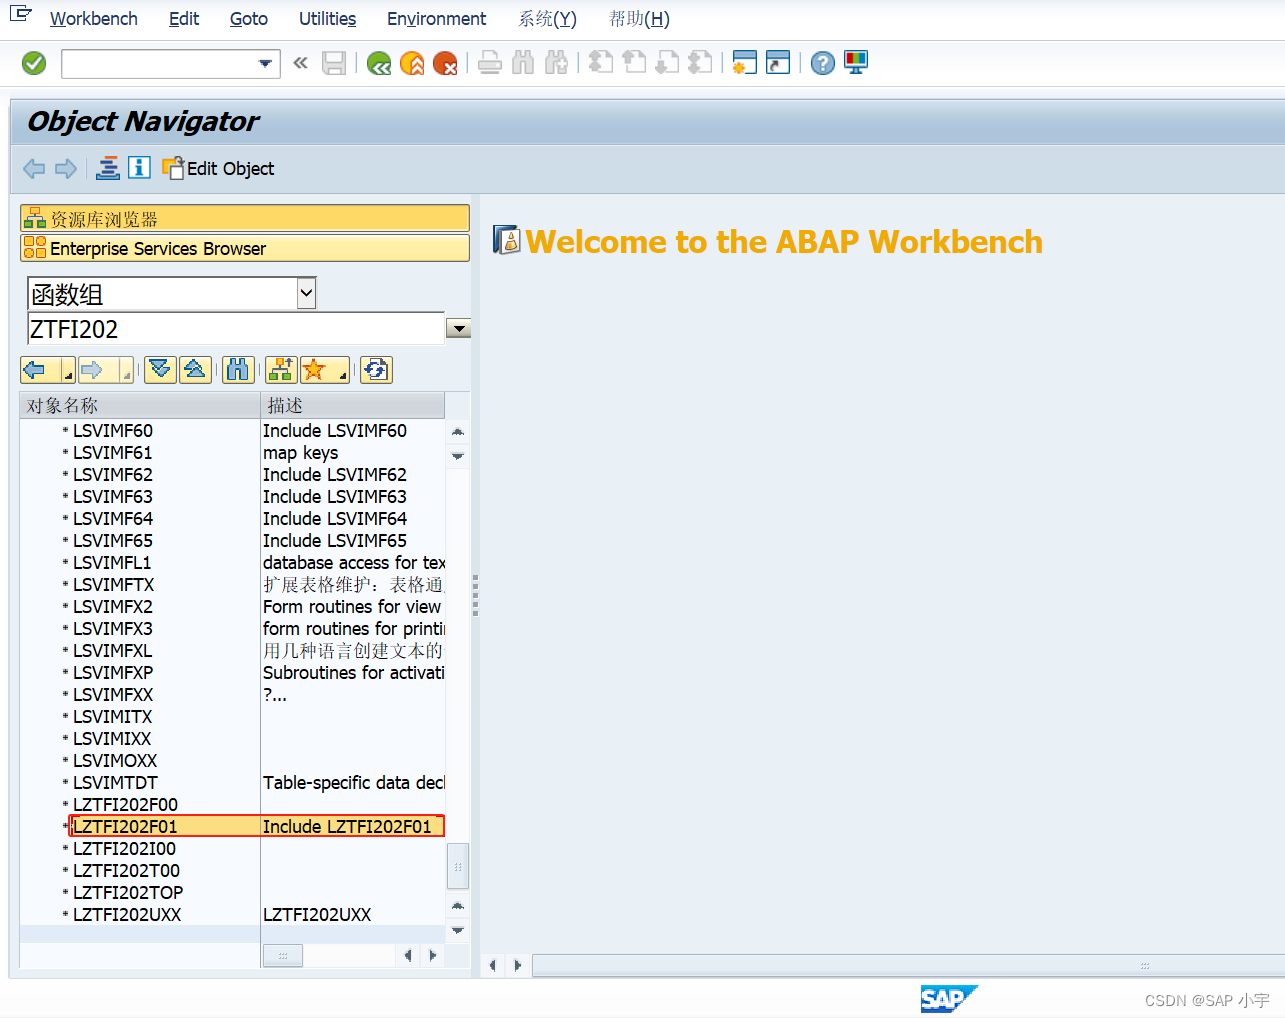The image size is (1285, 1018).
Task: Select the LSVIMF63 tree item
Action: 113,497
